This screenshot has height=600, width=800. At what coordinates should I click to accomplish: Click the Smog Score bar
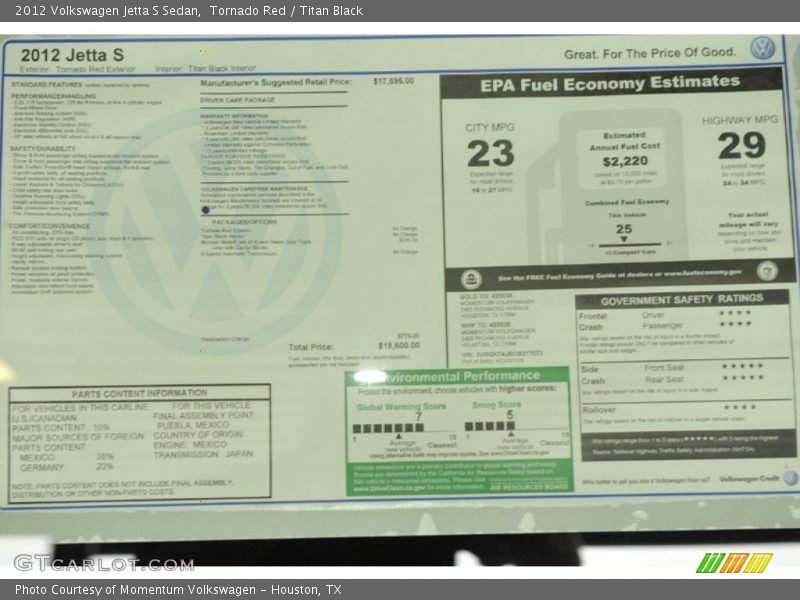[489, 426]
